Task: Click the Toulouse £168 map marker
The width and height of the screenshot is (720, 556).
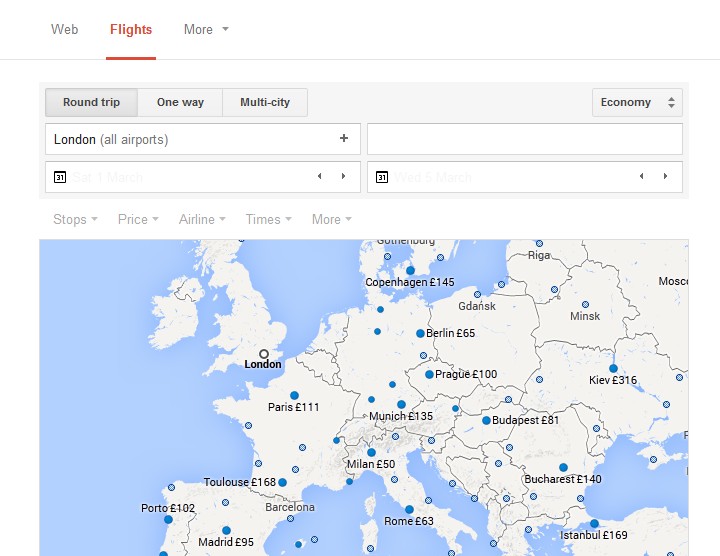Action: [282, 483]
